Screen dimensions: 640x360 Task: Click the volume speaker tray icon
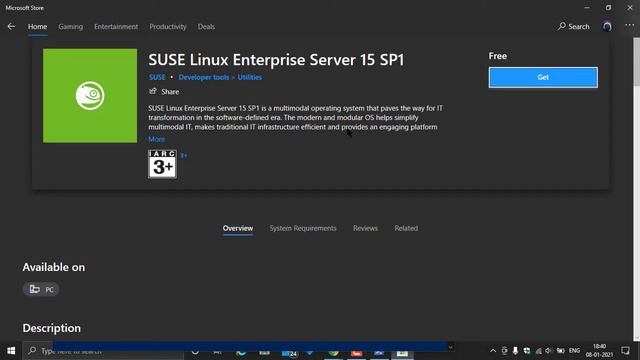[x=549, y=351]
